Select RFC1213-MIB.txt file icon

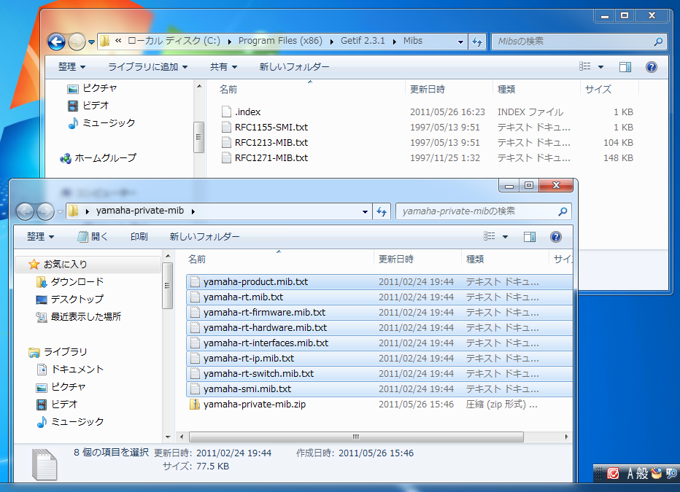coord(226,142)
